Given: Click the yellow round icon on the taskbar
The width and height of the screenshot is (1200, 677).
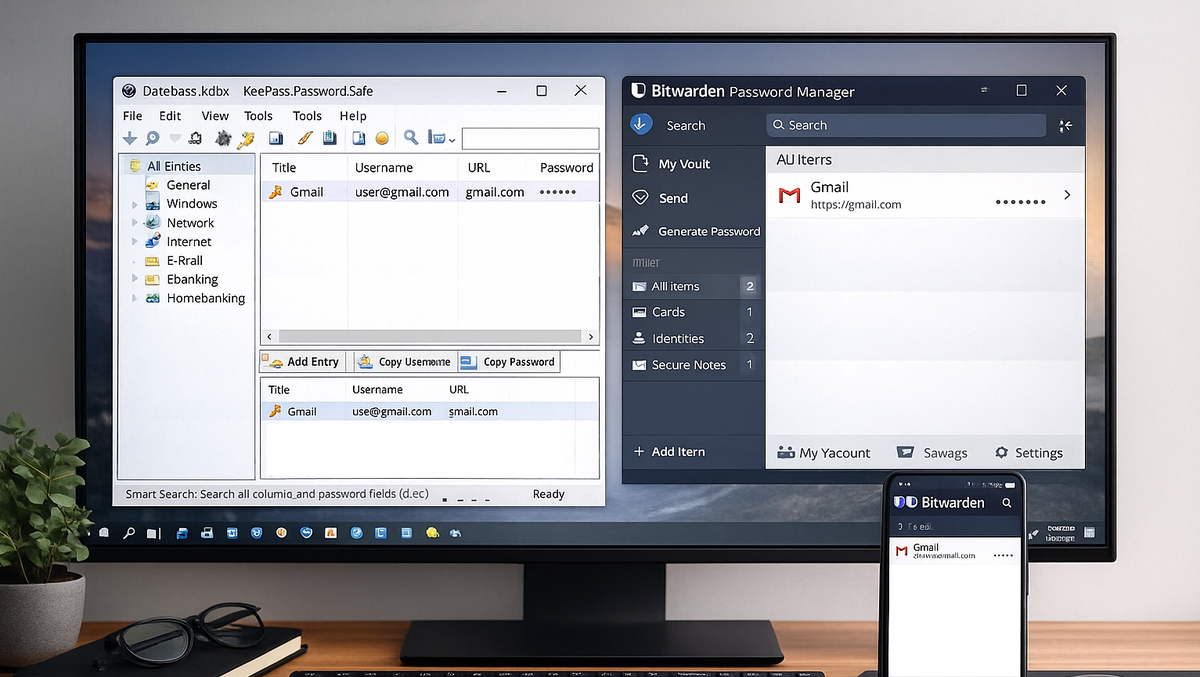Looking at the screenshot, I should tap(432, 533).
